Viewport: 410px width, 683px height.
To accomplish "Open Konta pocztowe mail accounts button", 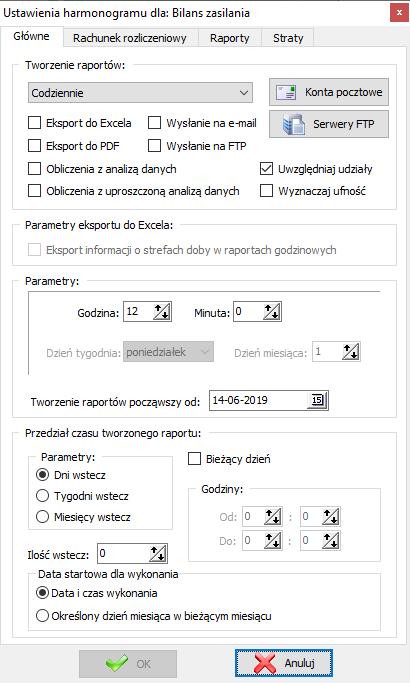I will (329, 92).
